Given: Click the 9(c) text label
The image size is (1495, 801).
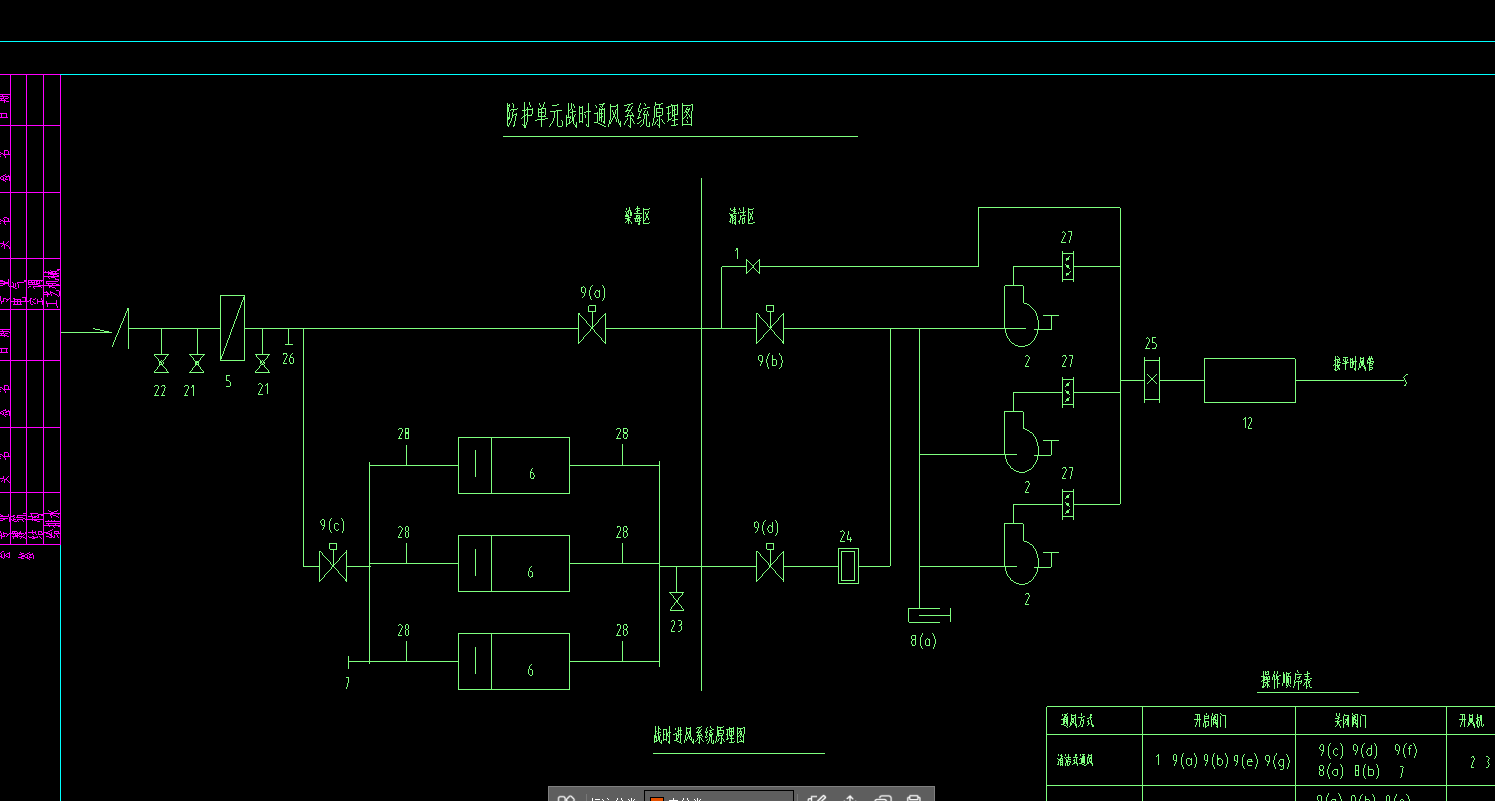Looking at the screenshot, I should [x=332, y=525].
